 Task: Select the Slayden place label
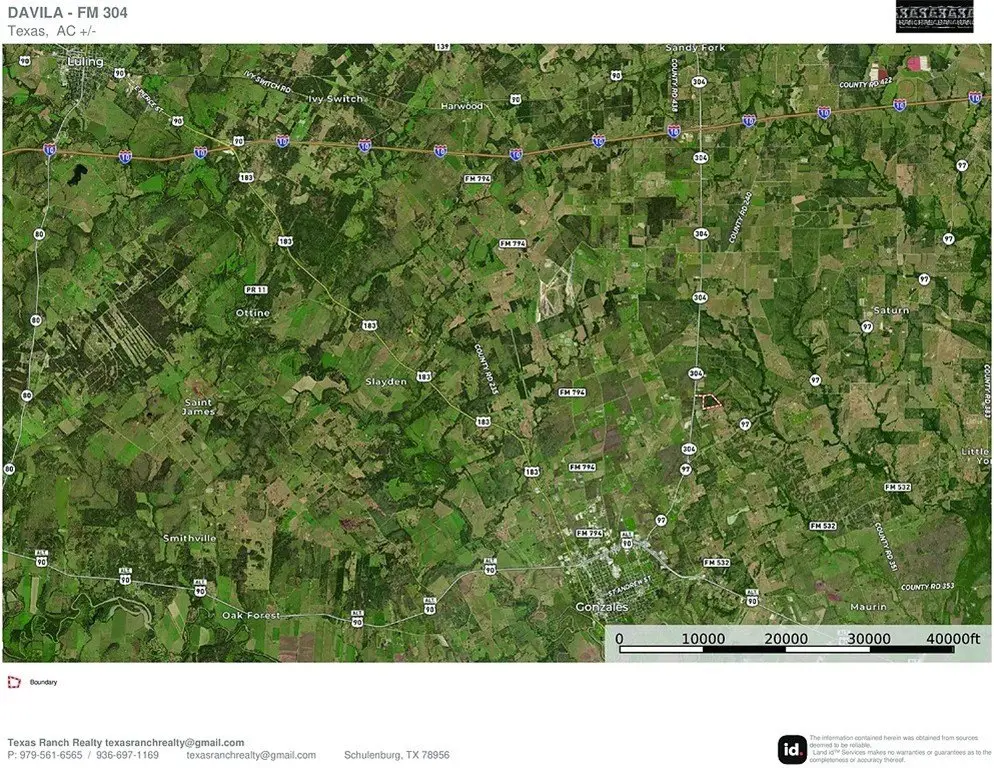[386, 382]
